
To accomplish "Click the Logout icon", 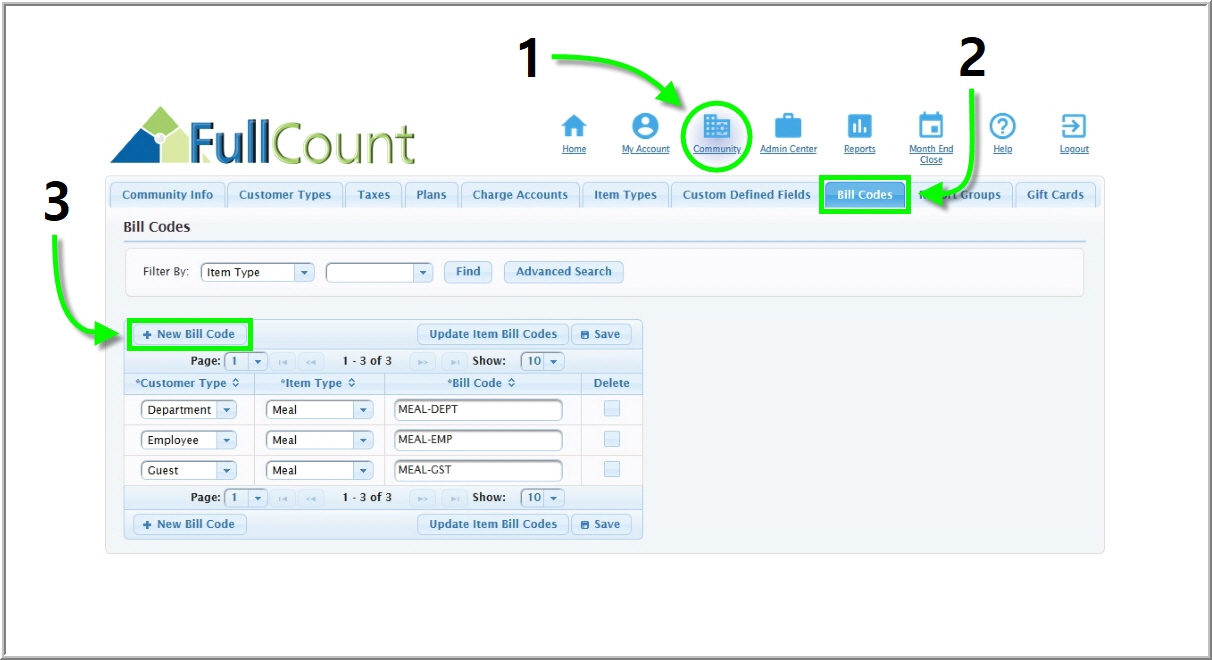I will [1074, 126].
